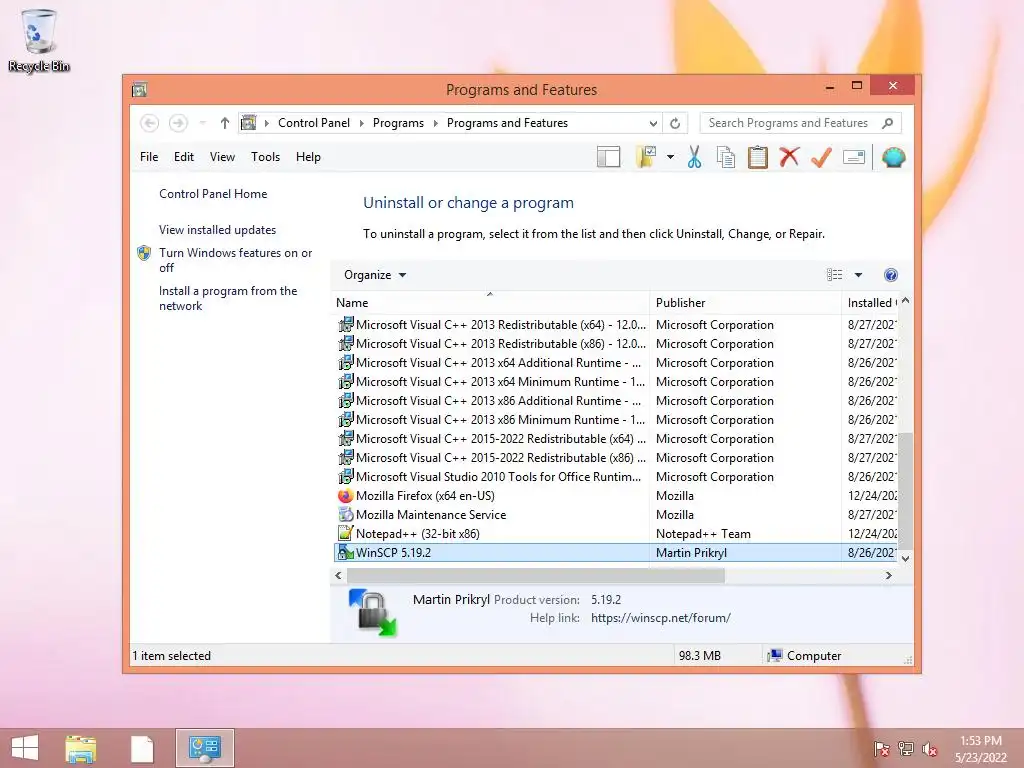Open the Windows Start button
Screen dimensions: 1024x768
[x=25, y=748]
